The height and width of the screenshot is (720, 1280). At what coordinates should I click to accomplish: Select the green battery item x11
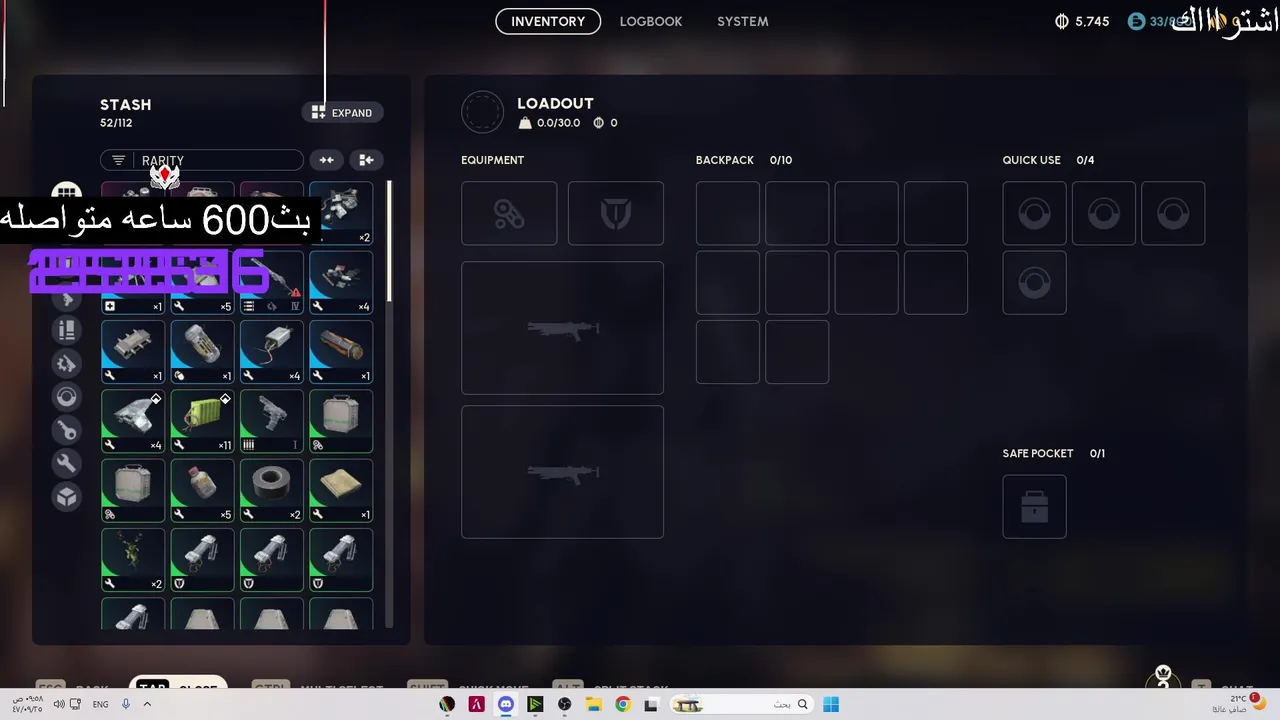click(202, 421)
